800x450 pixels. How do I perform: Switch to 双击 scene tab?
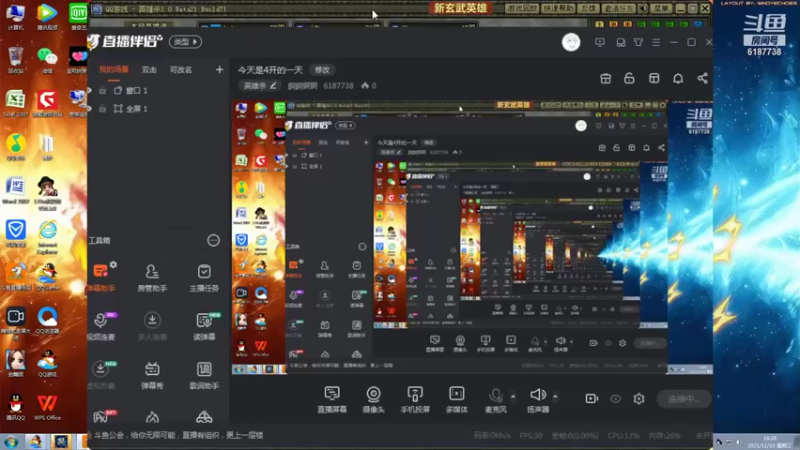coord(149,70)
